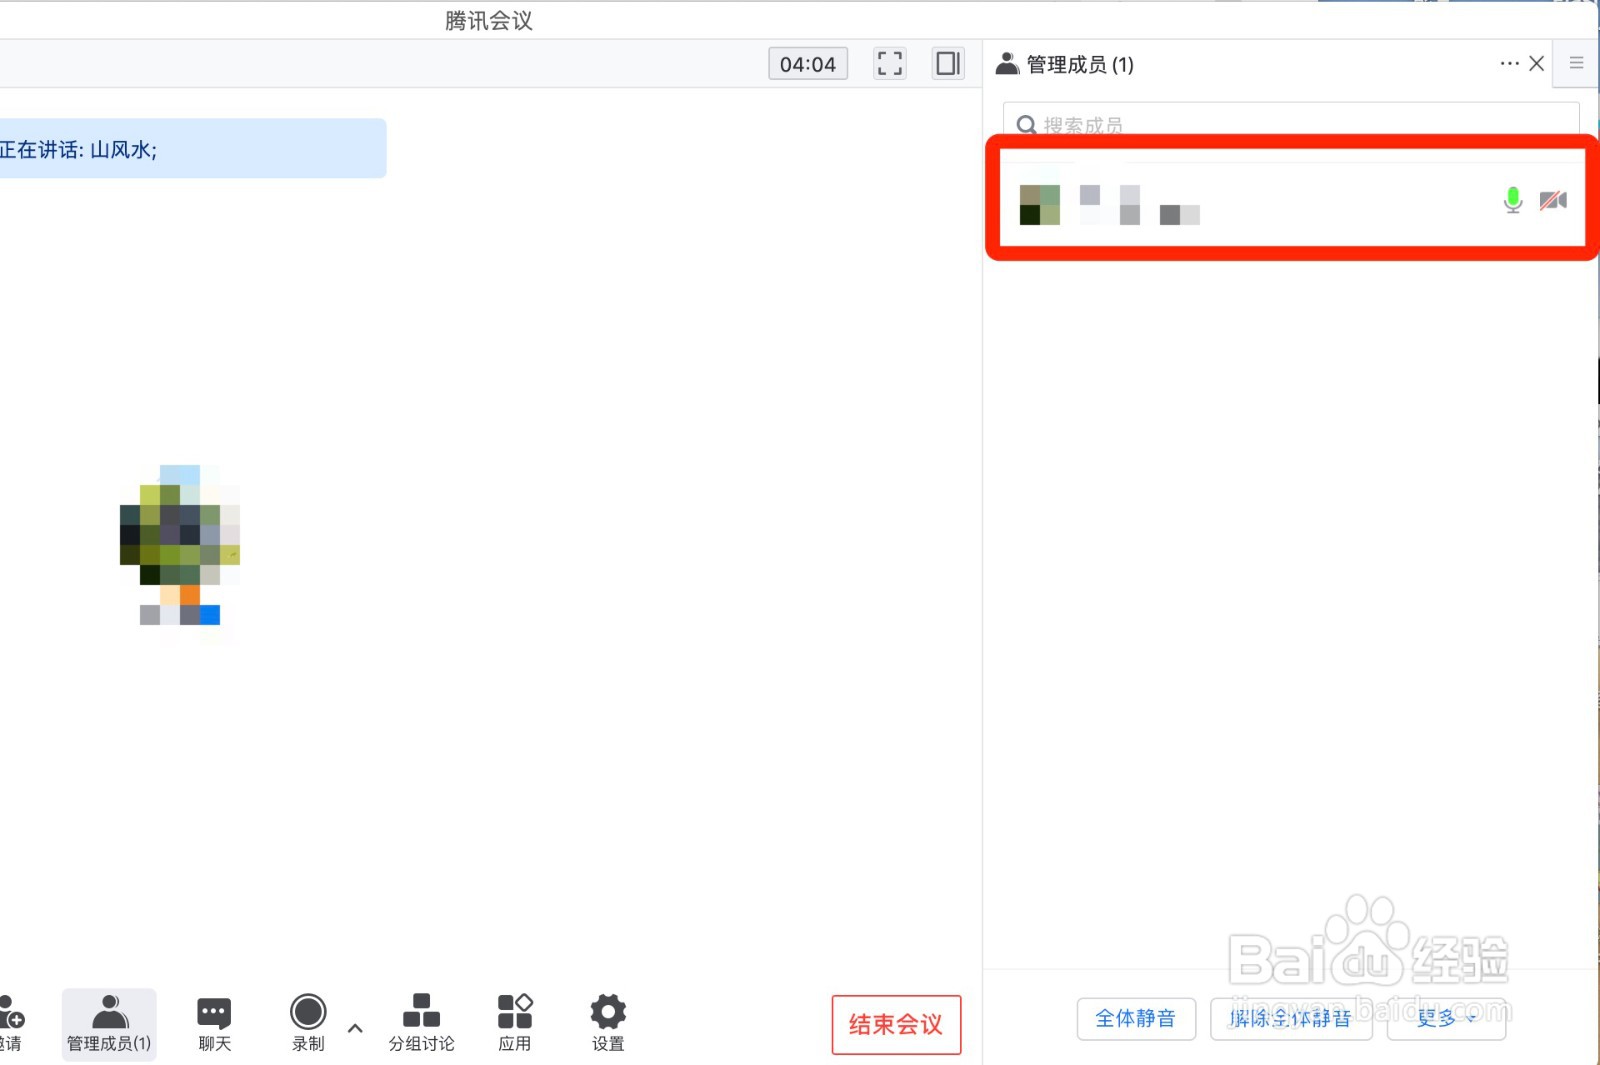The height and width of the screenshot is (1065, 1600).
Task: Close the manage members panel
Action: click(1537, 63)
